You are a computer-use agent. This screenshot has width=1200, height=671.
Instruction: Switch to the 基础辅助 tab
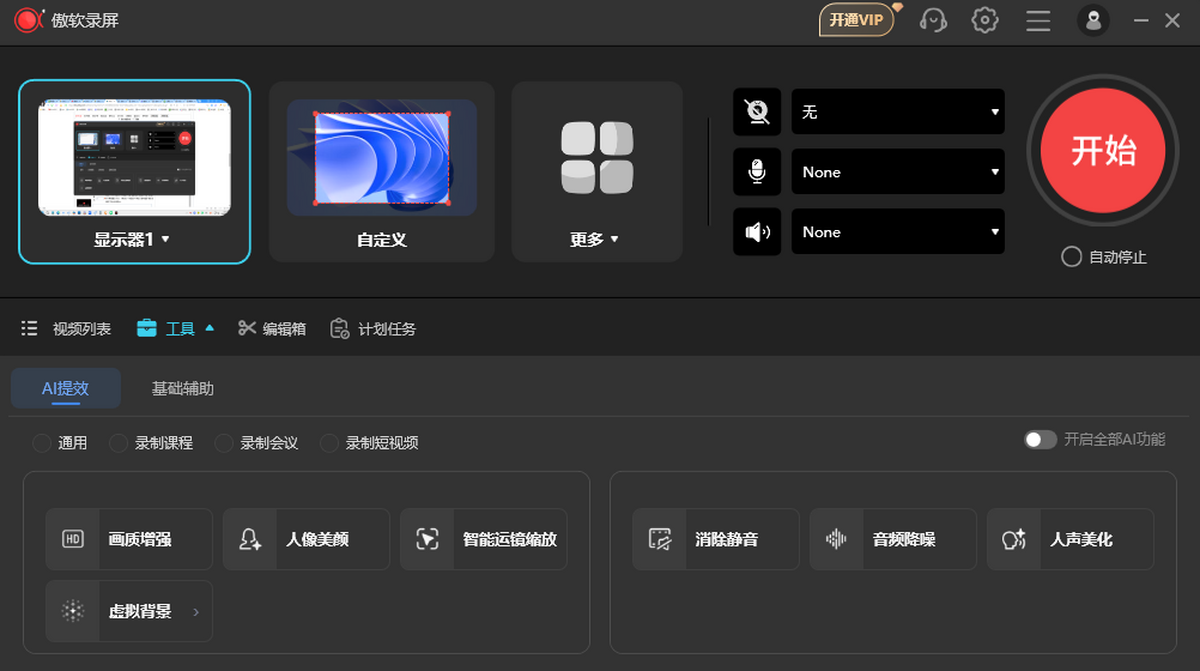click(183, 388)
